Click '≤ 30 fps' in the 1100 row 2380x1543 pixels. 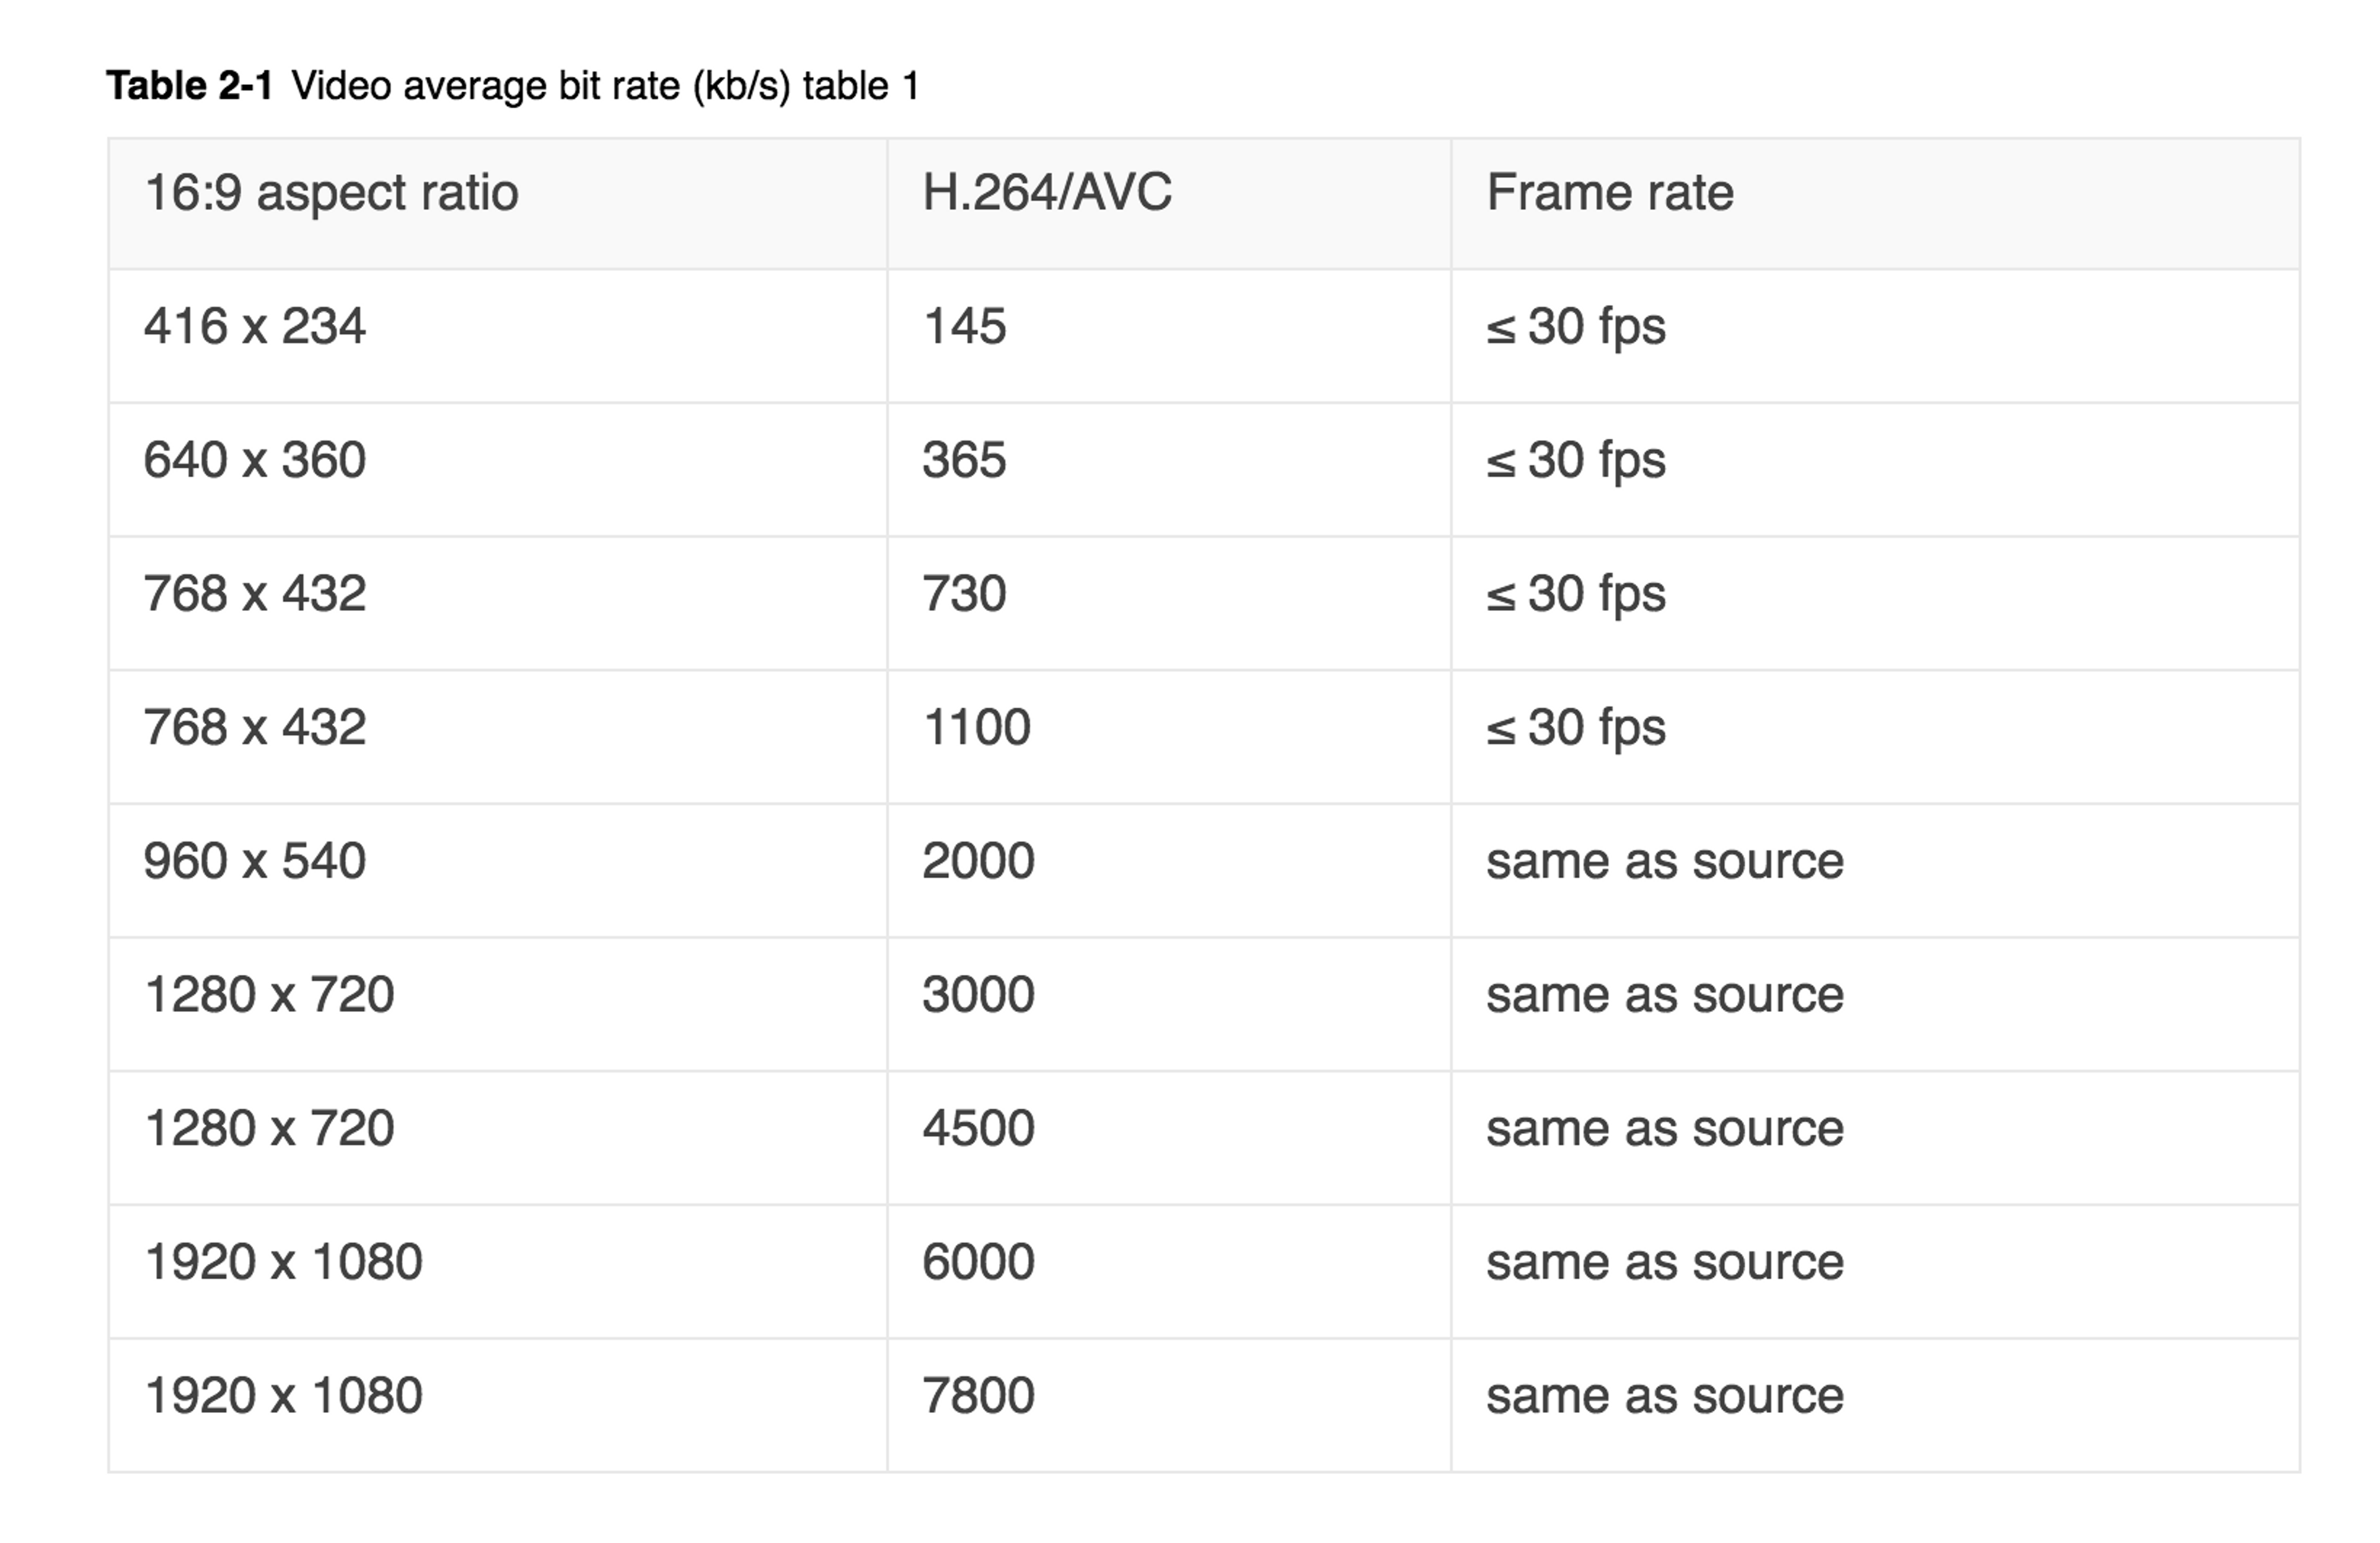pyautogui.click(x=1576, y=727)
